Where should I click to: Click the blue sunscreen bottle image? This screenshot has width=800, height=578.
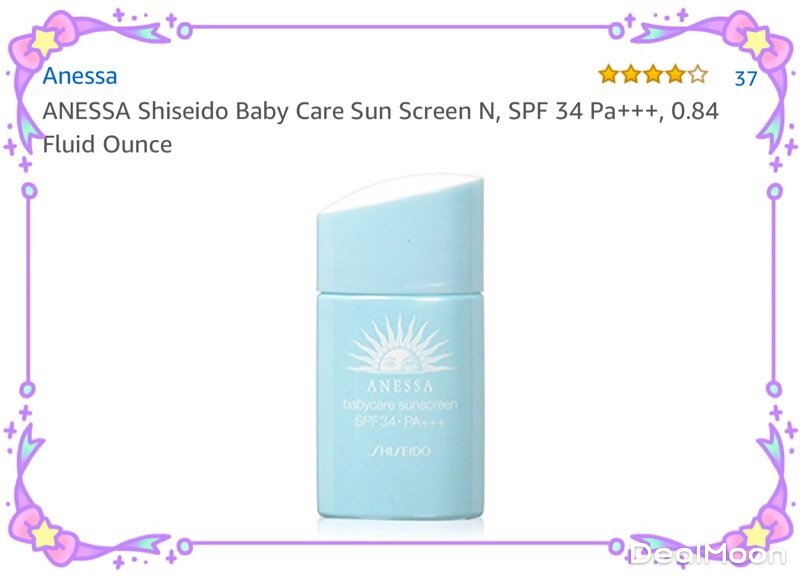point(400,347)
